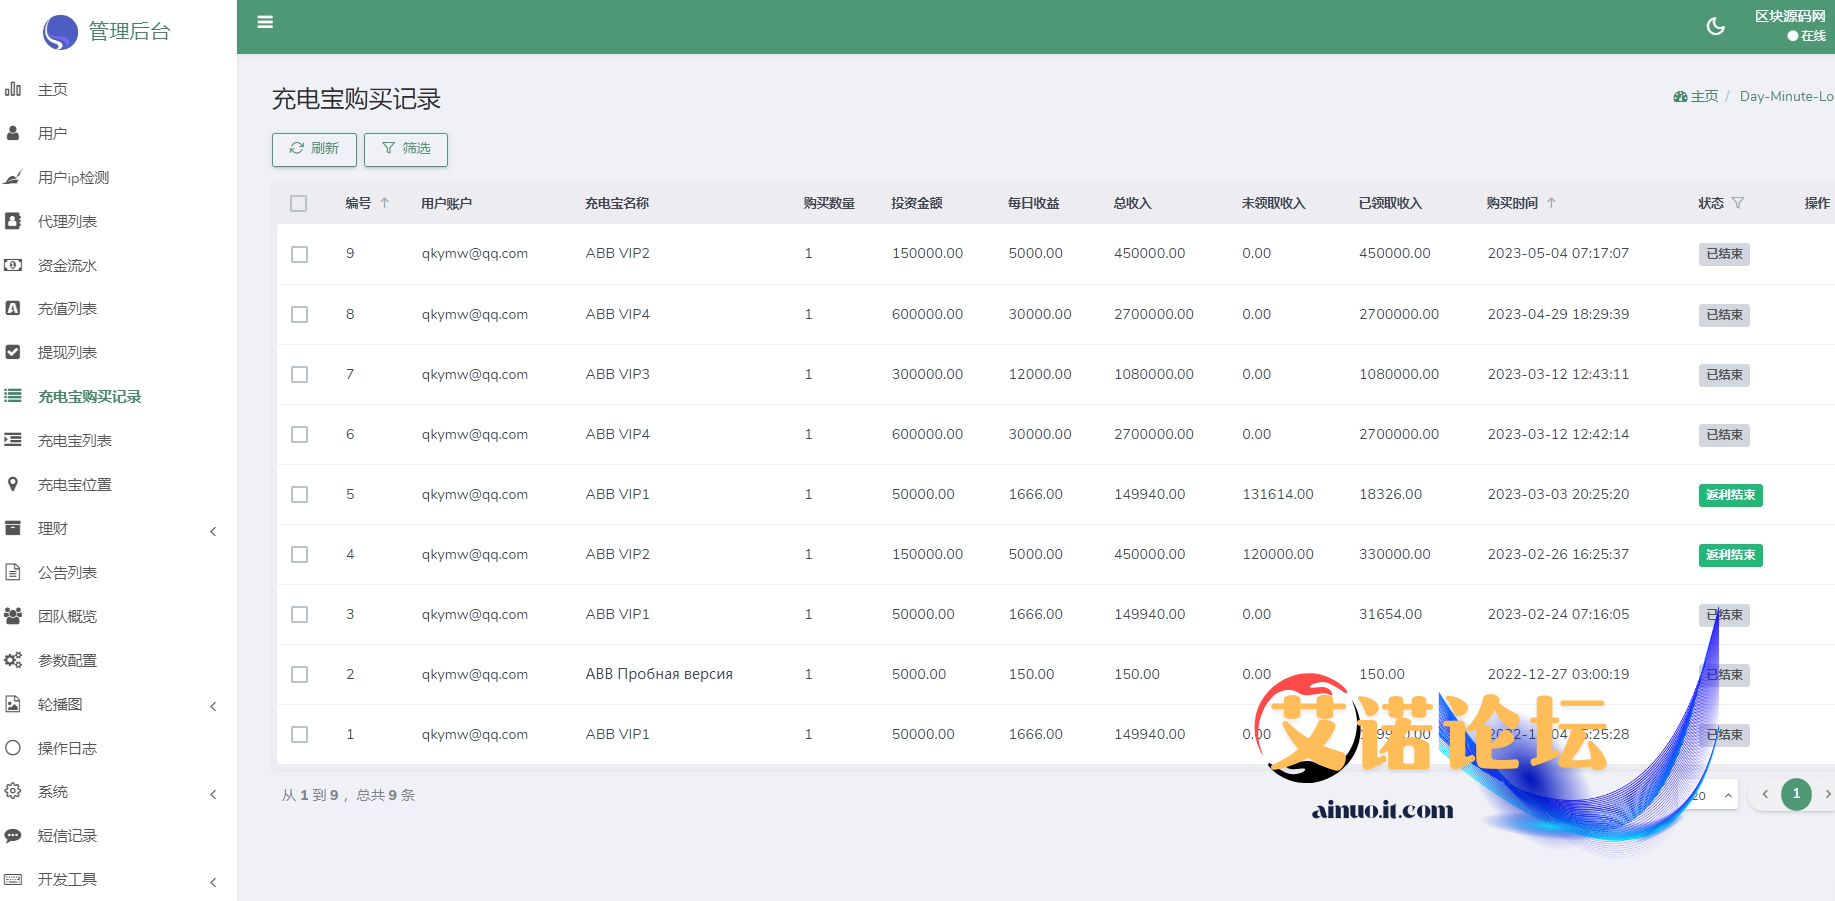Open 用户 menu item

(x=118, y=133)
